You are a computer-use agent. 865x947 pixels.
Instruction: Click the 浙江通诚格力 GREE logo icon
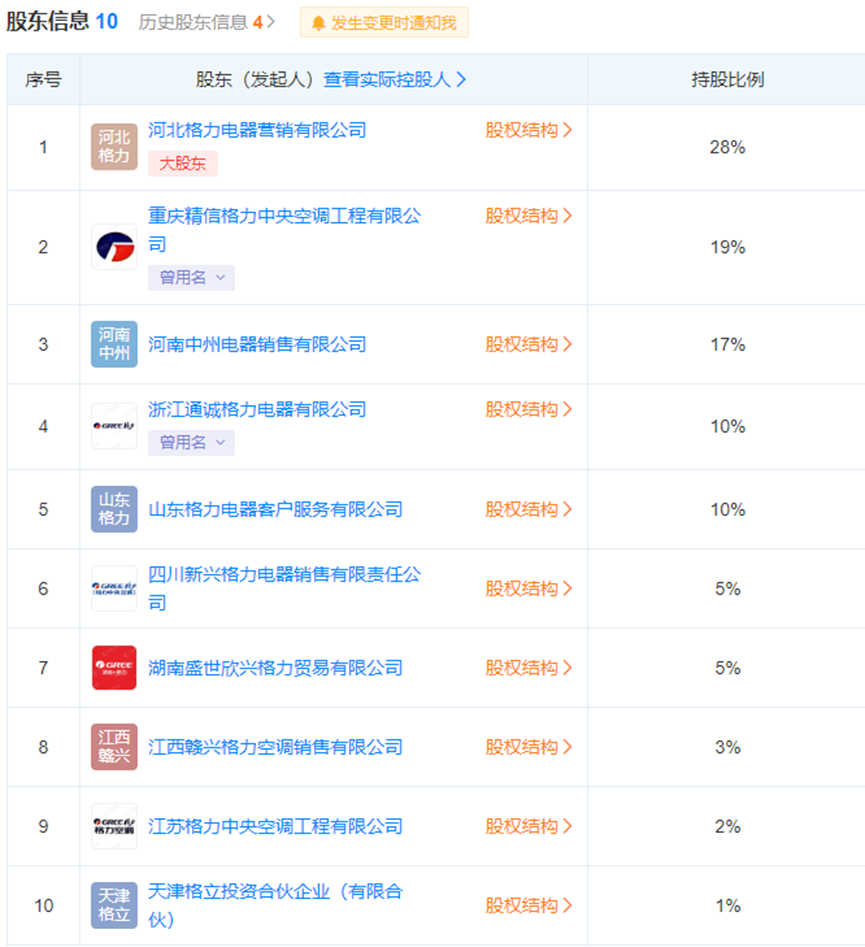114,426
